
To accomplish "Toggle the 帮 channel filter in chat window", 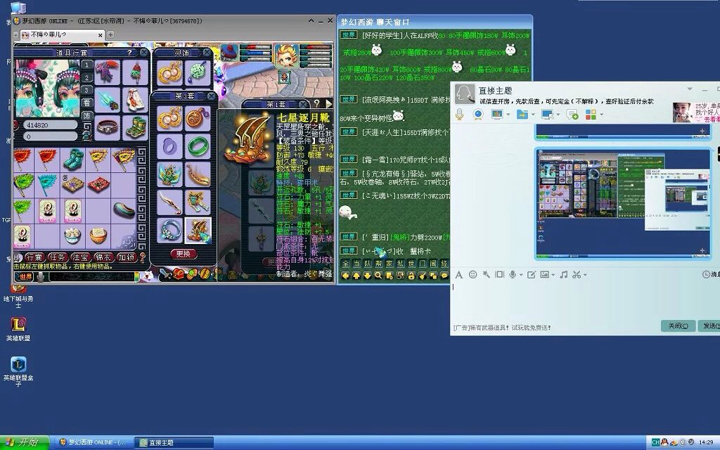I will pos(378,264).
